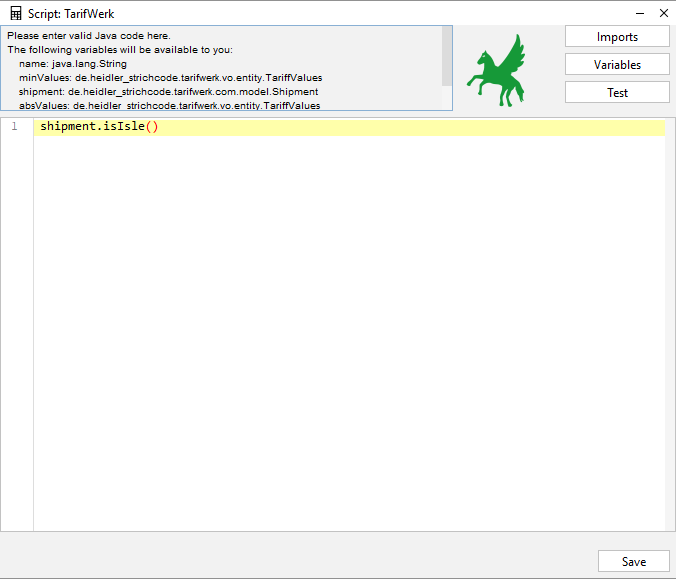Click the red parentheses after isIsle

(x=152, y=127)
